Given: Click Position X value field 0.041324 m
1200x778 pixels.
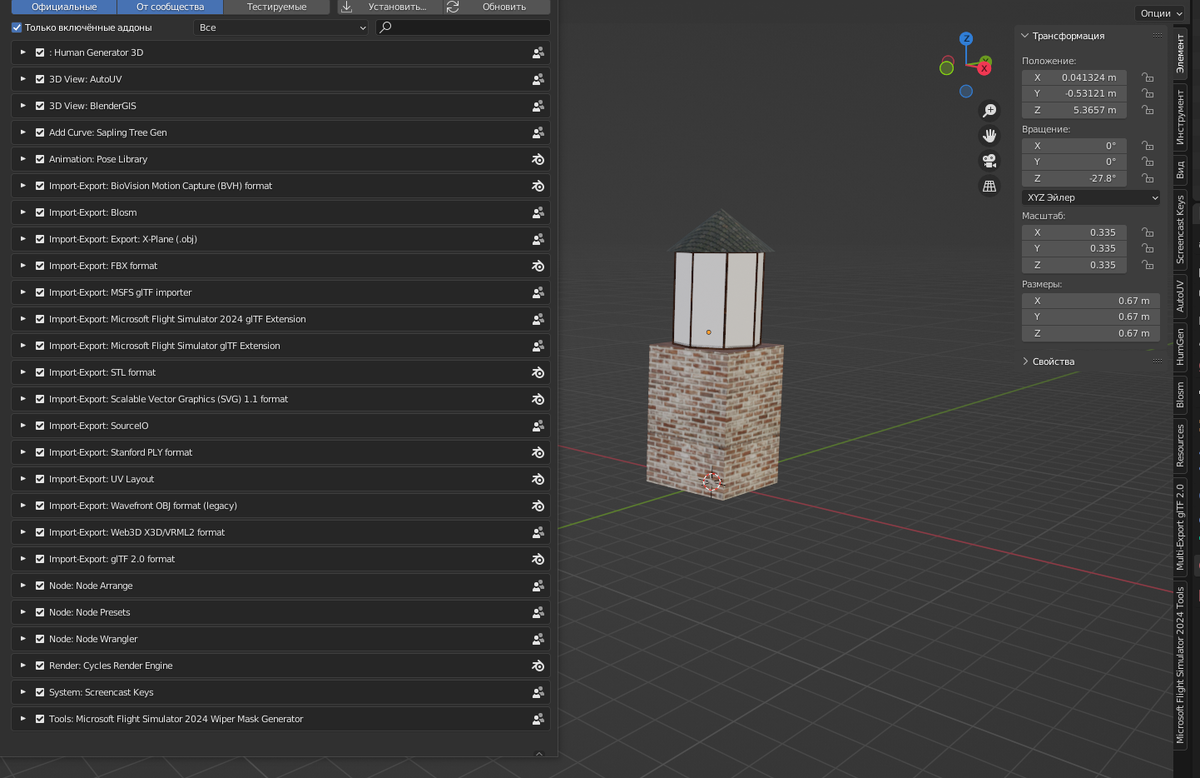Looking at the screenshot, I should pos(1075,77).
